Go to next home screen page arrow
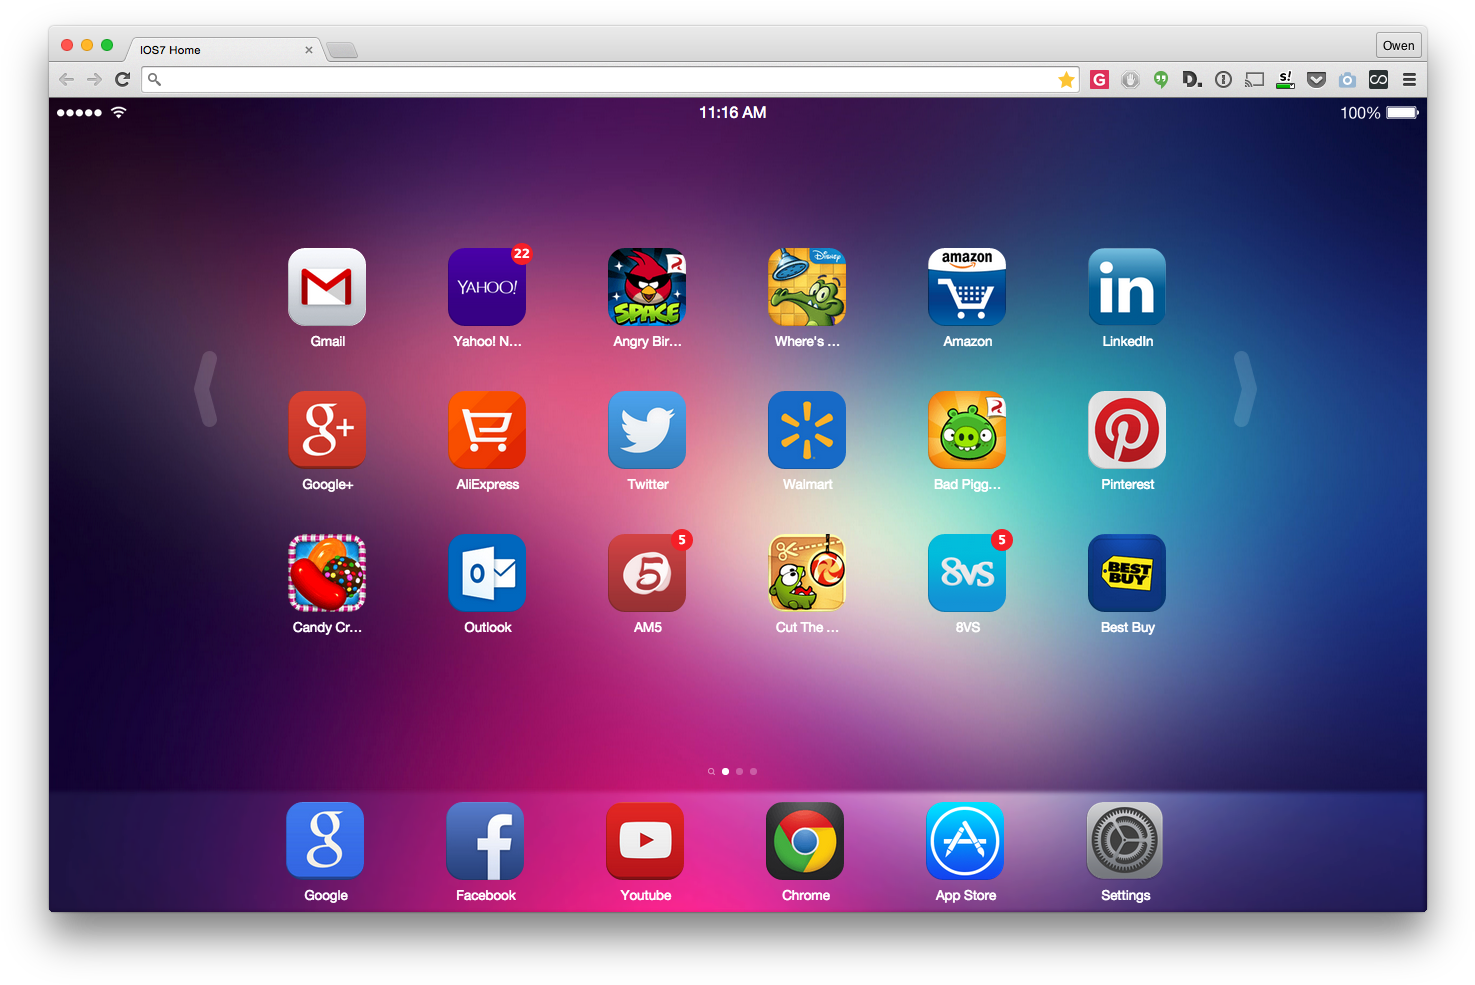The height and width of the screenshot is (985, 1475). click(x=1244, y=389)
